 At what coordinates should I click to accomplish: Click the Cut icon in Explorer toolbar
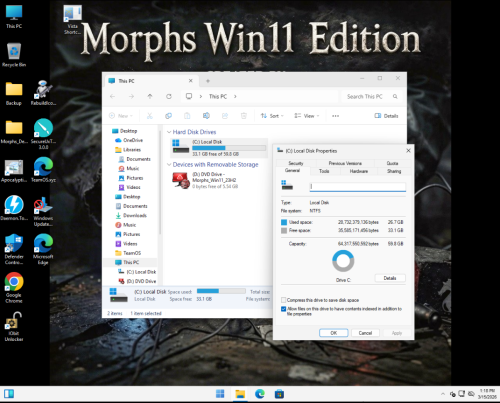pyautogui.click(x=150, y=116)
